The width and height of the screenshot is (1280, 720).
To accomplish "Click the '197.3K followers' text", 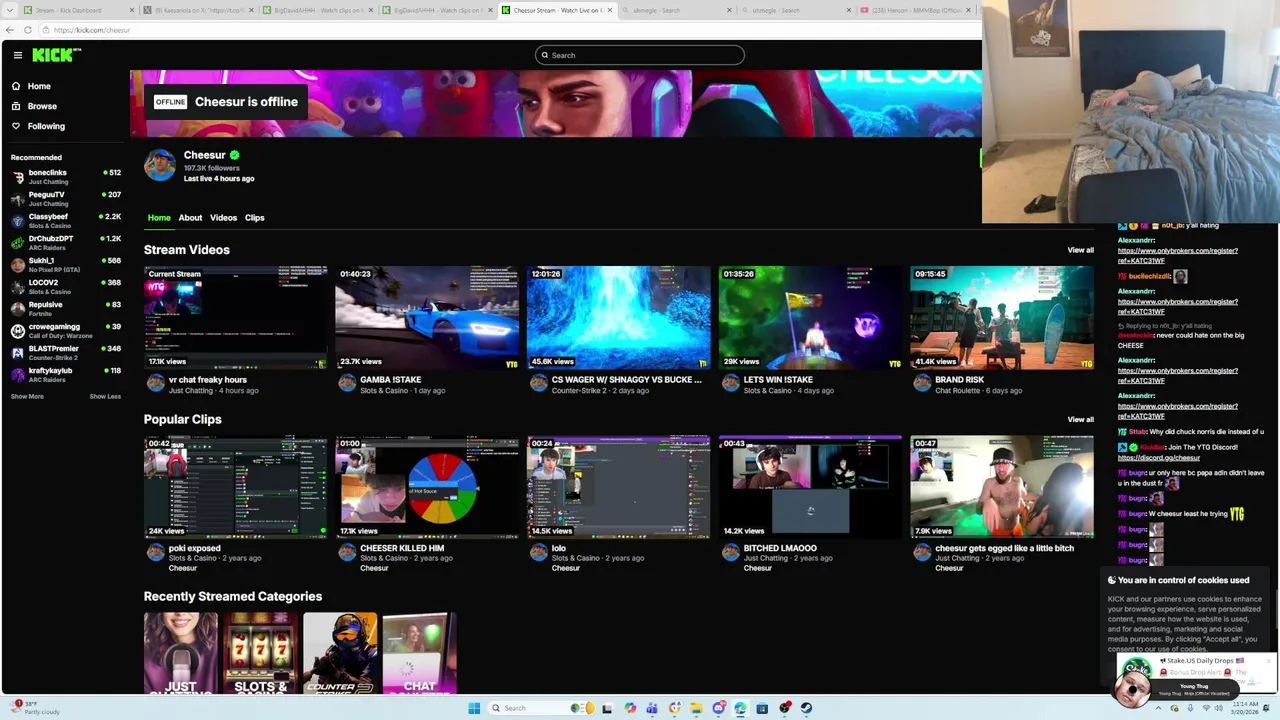I will 211,168.
